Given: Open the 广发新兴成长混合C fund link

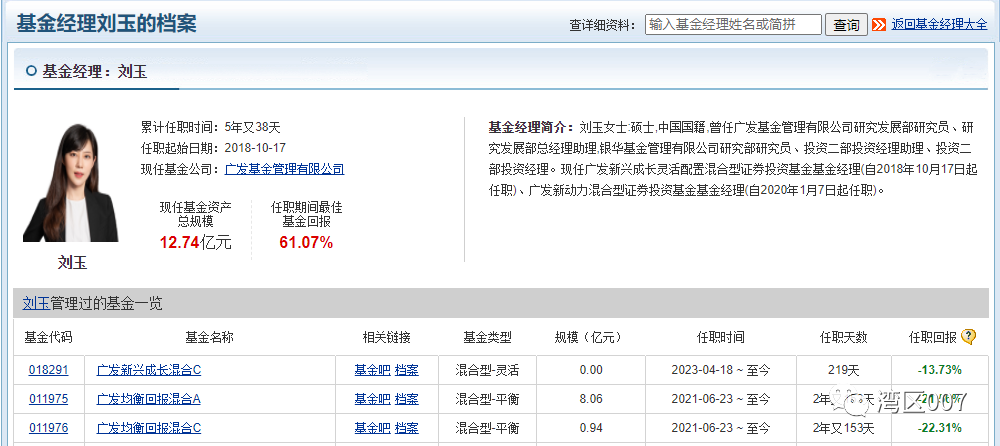Looking at the screenshot, I should coord(149,370).
